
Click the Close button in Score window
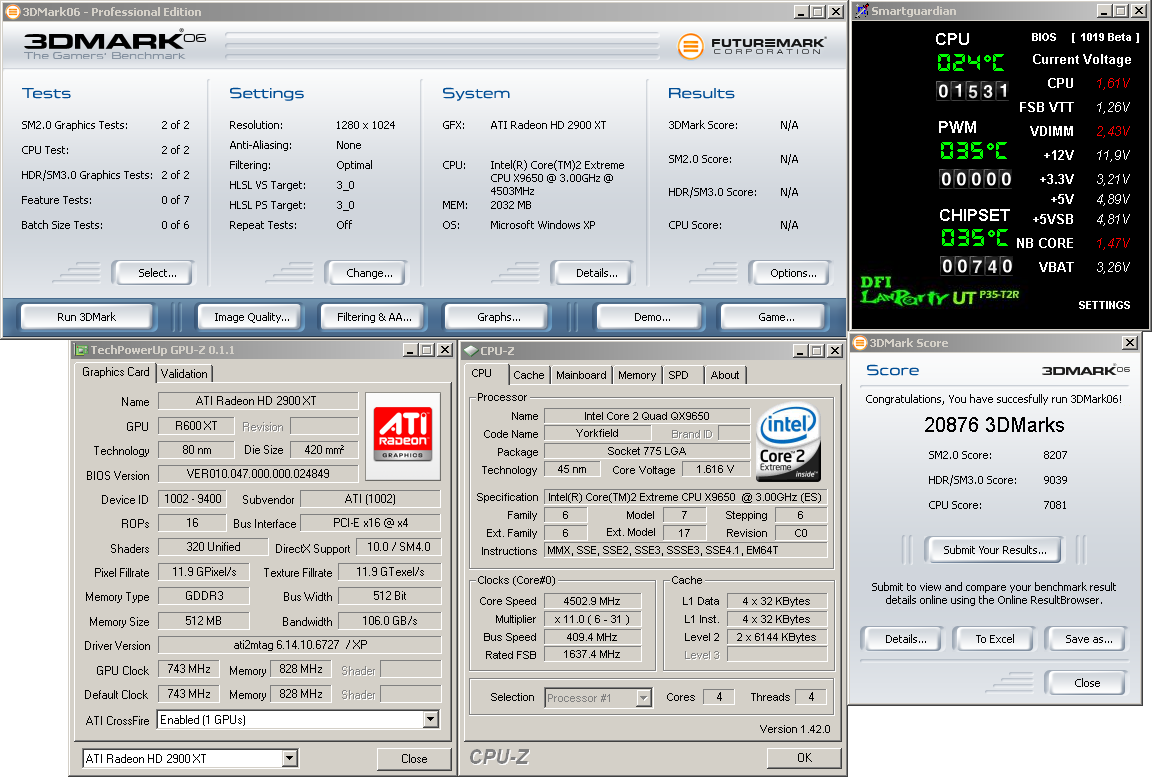click(1086, 683)
